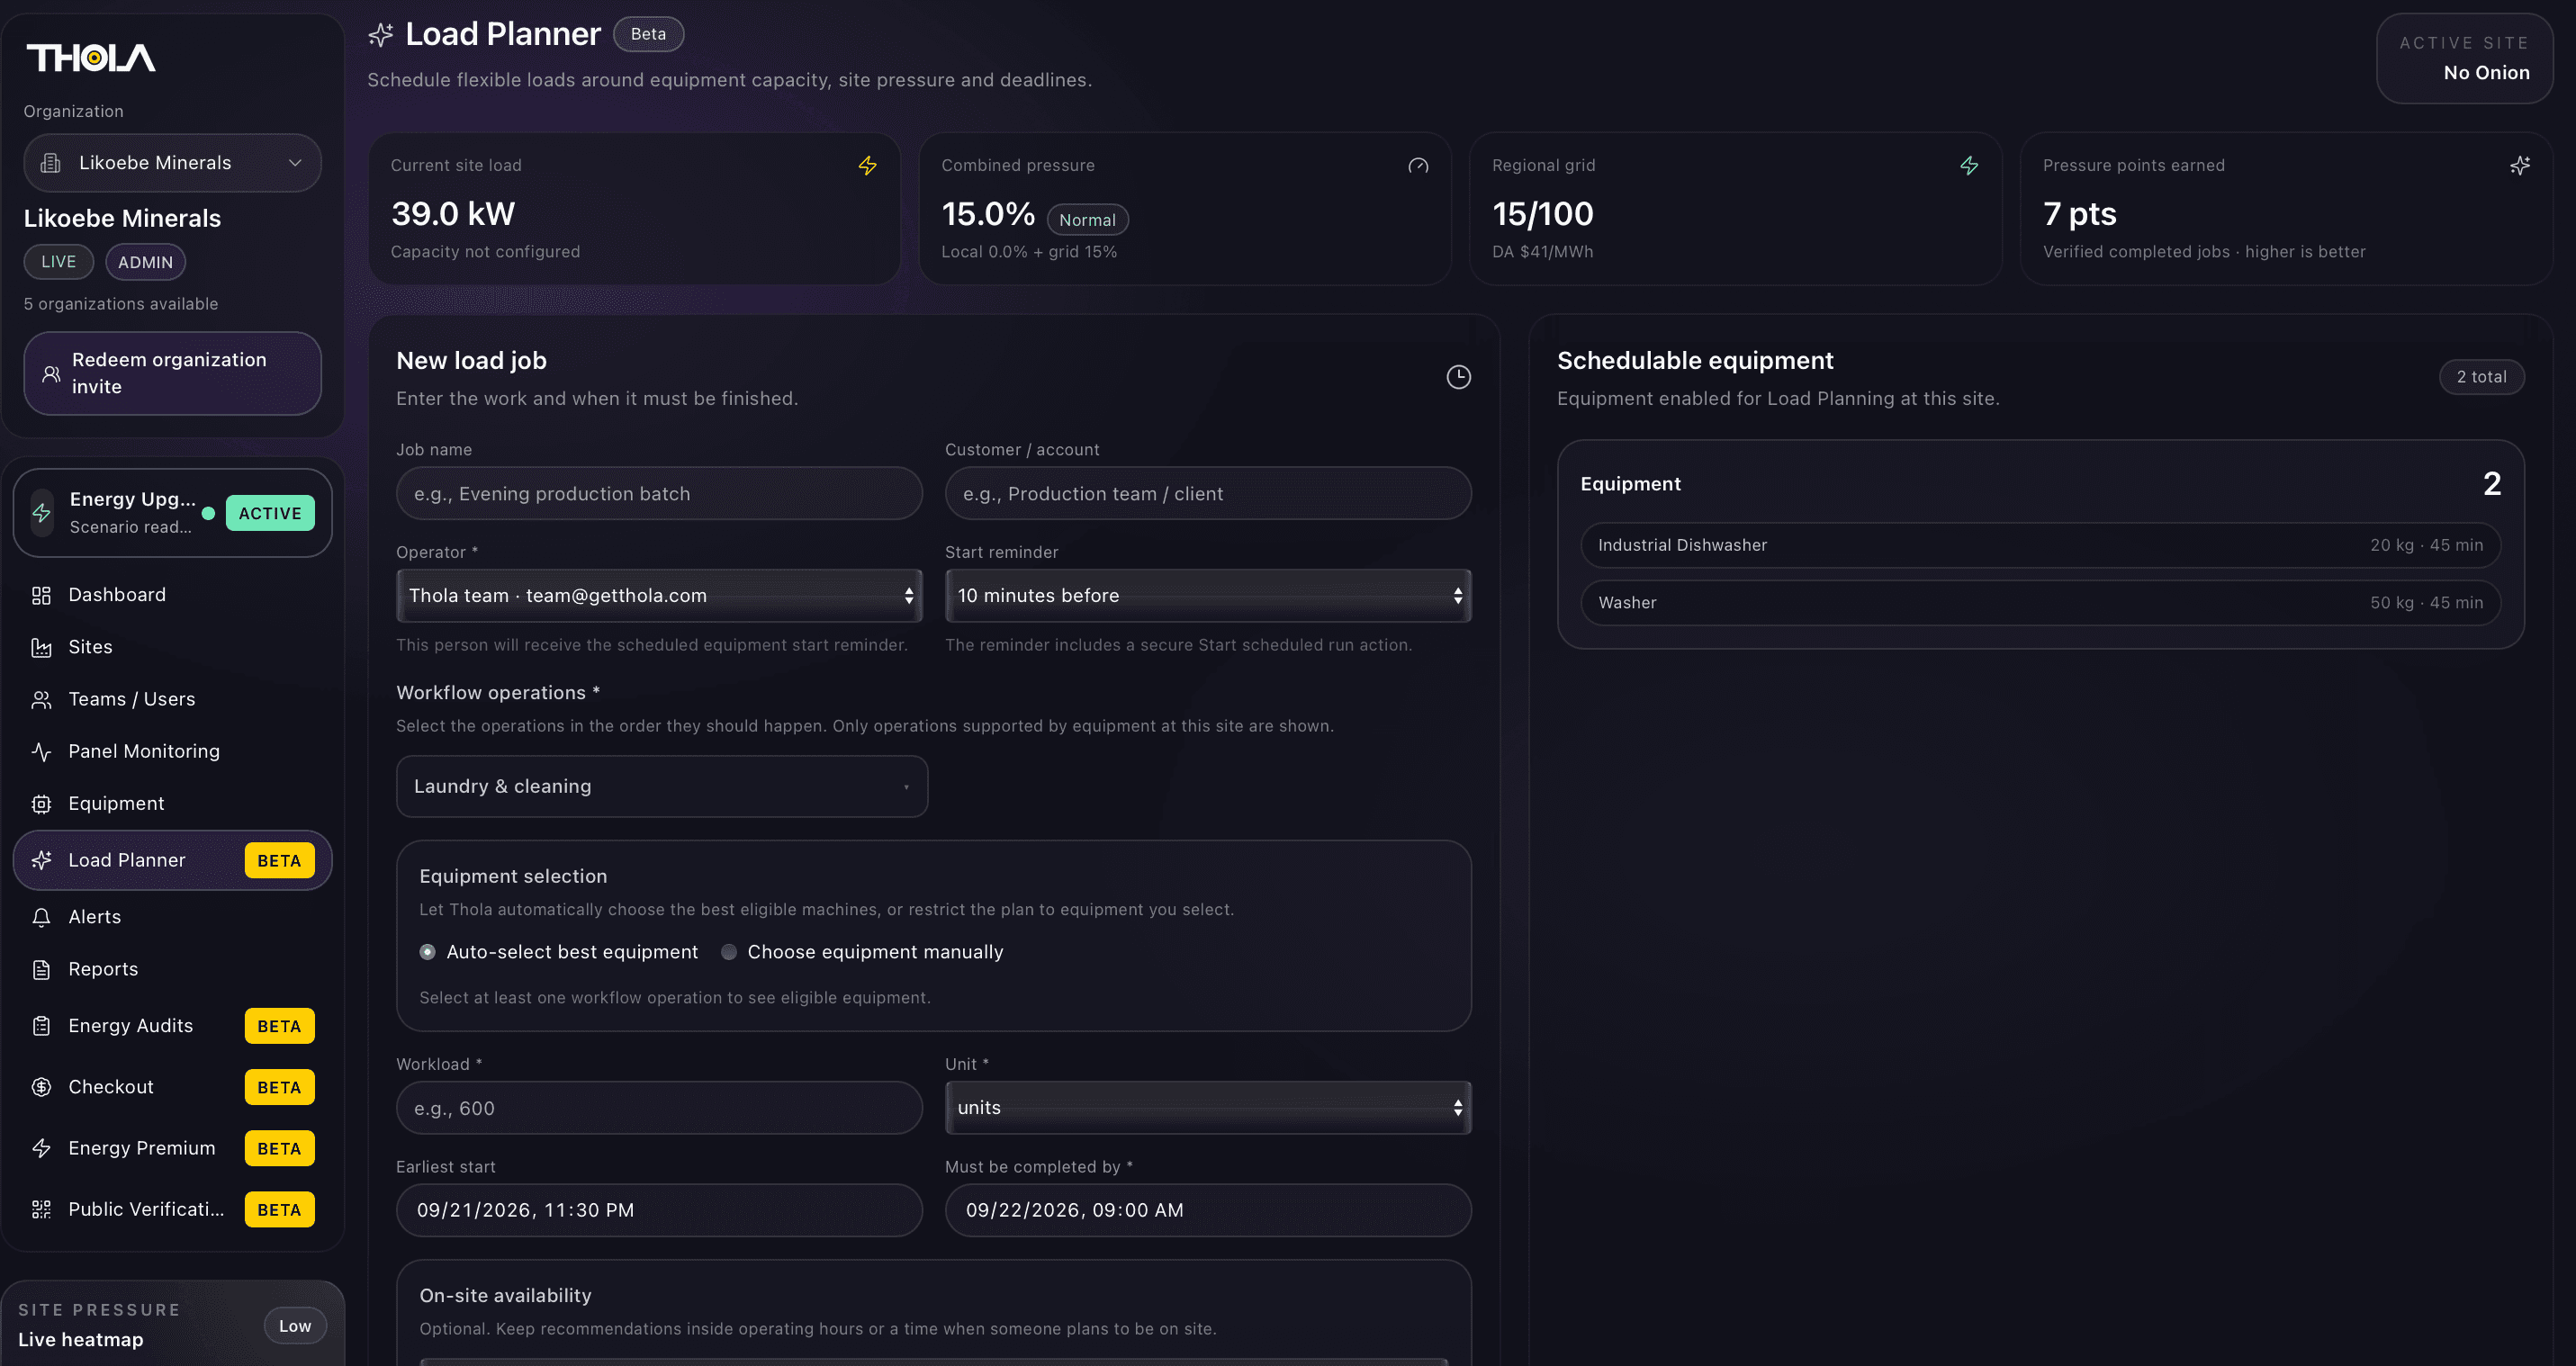Select the Washer equipment row
Image resolution: width=2576 pixels, height=1366 pixels.
(2040, 603)
